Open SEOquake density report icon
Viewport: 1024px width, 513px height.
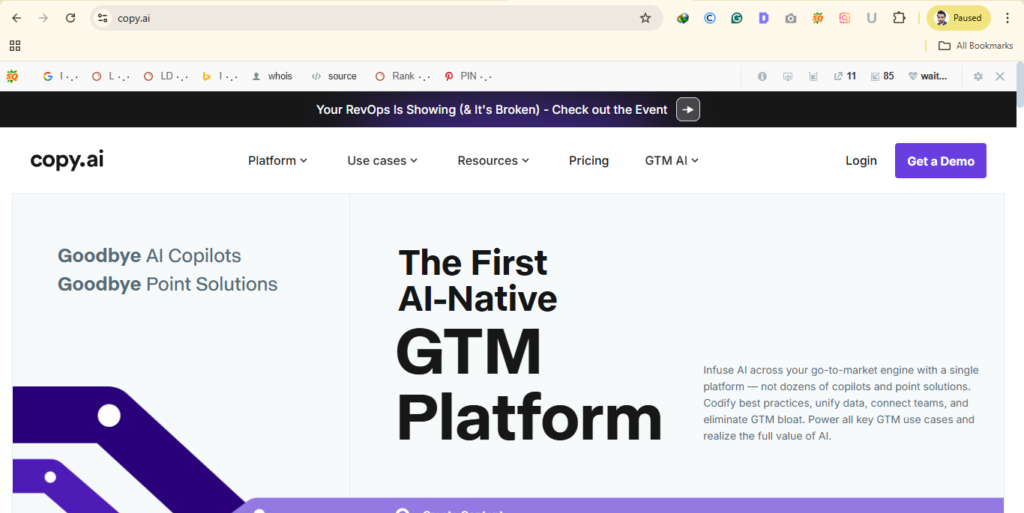pos(813,76)
